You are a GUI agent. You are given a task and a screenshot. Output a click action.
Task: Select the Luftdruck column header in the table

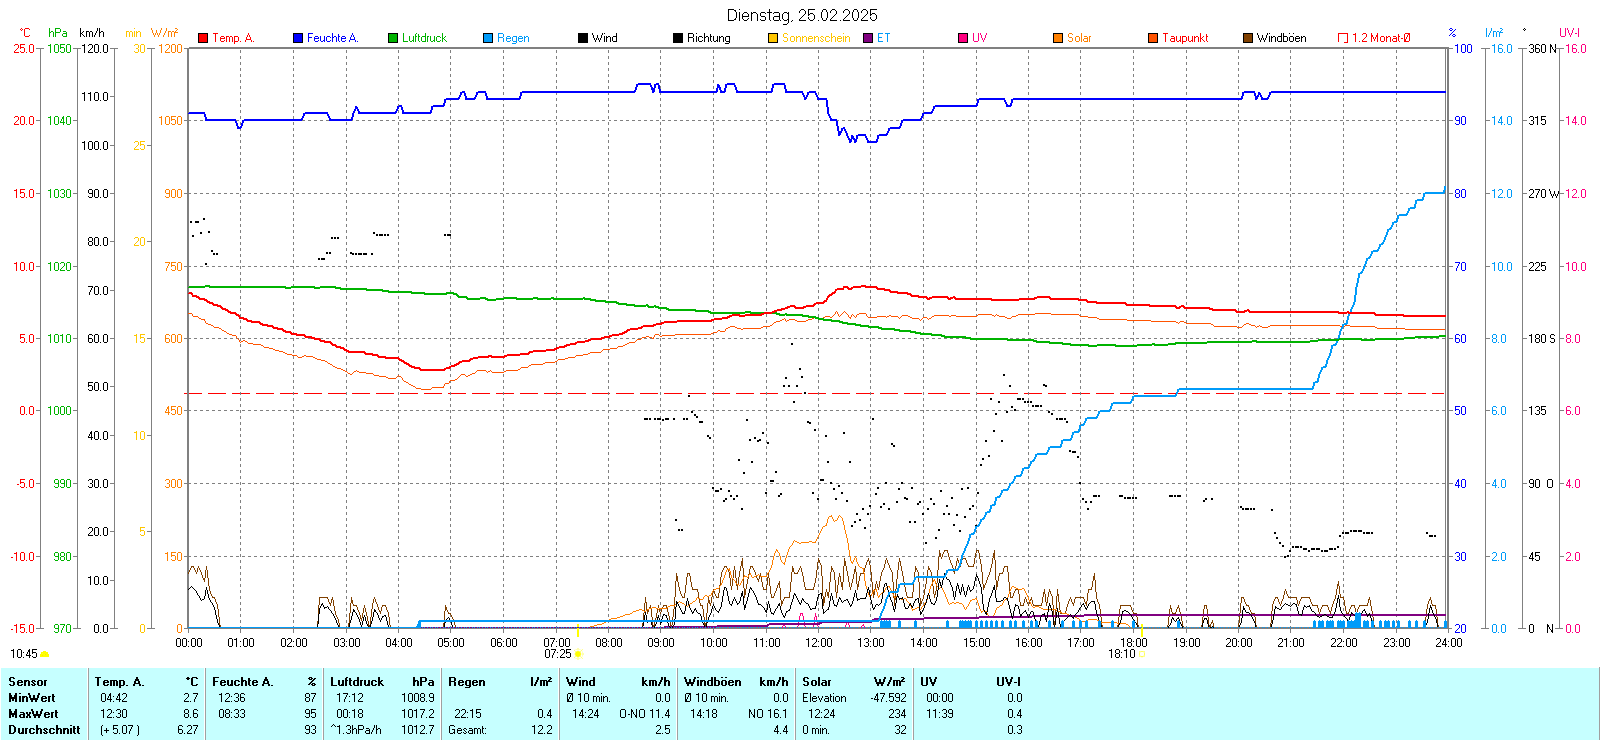[357, 682]
